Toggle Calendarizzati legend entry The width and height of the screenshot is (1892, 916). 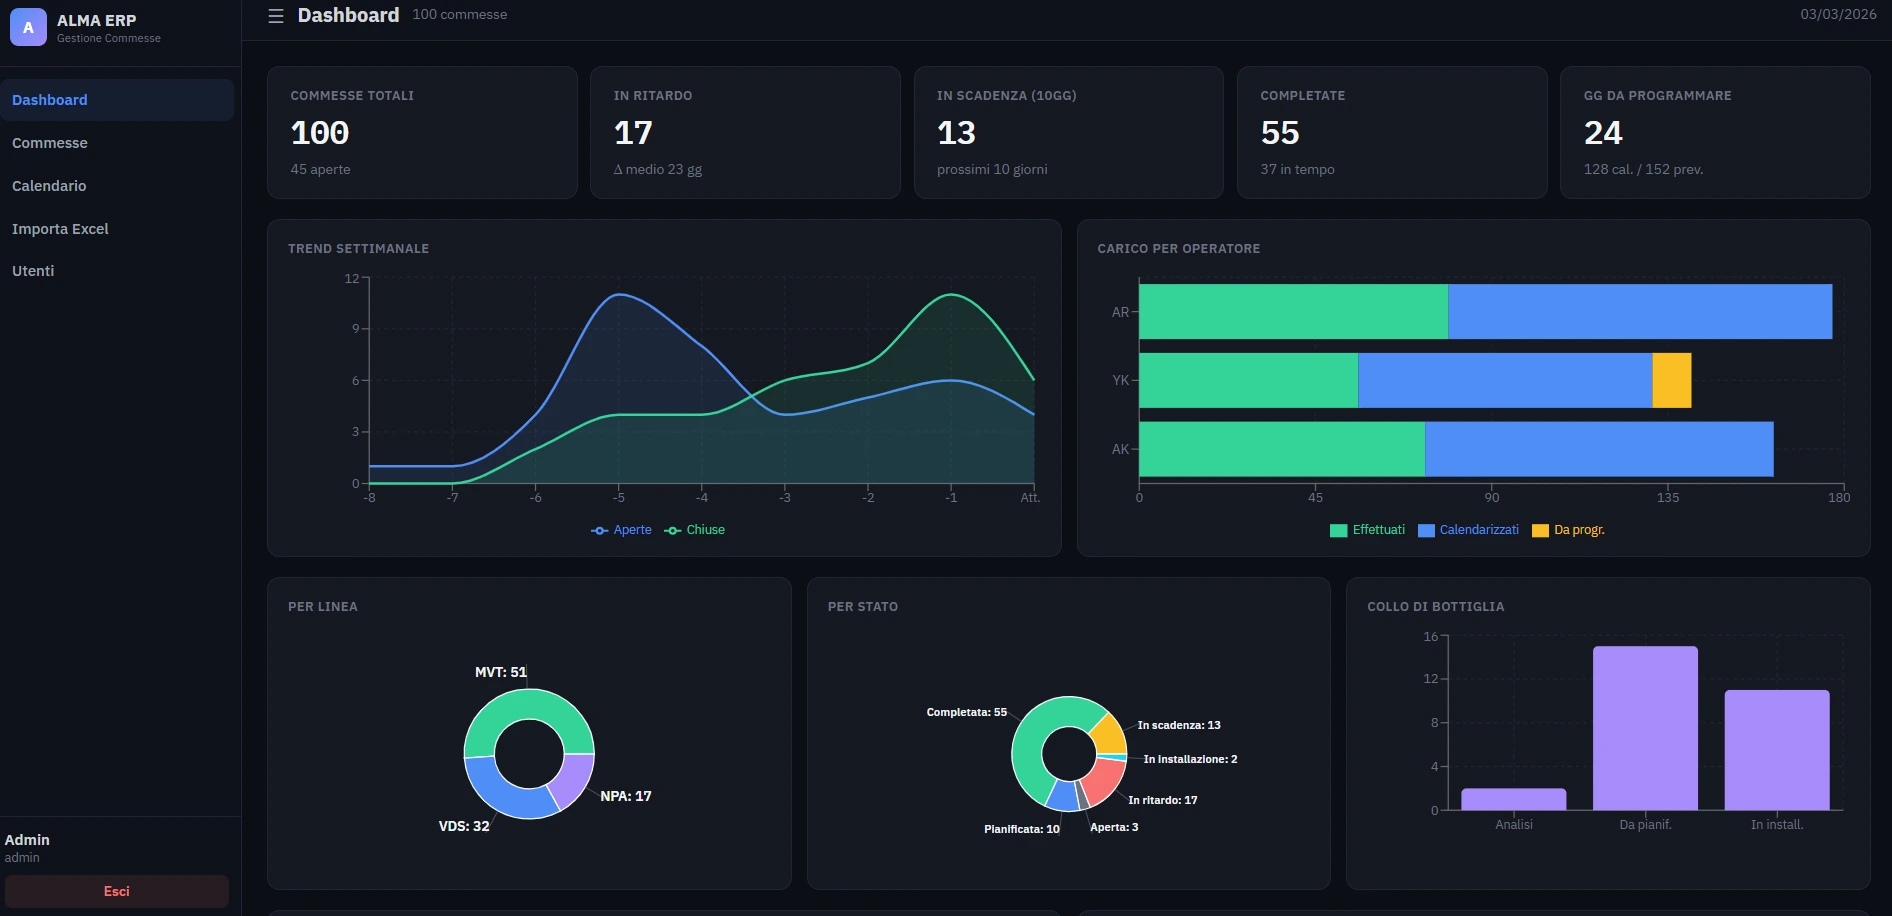click(1468, 530)
